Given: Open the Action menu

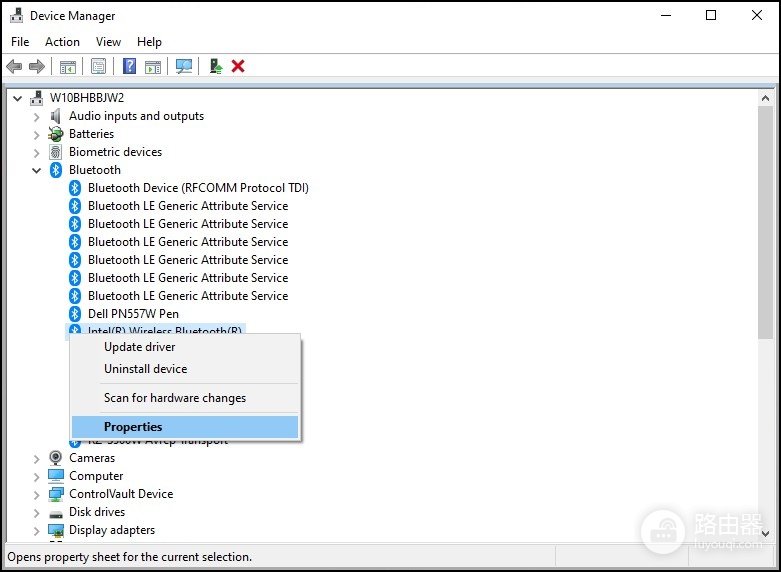Looking at the screenshot, I should (x=62, y=42).
